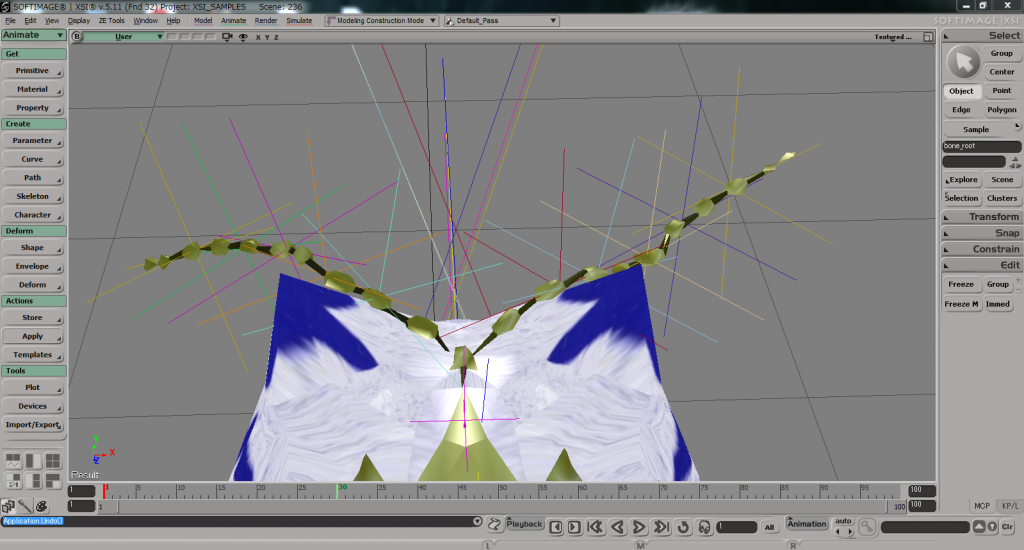The height and width of the screenshot is (550, 1024).
Task: Click the Envelope button
Action: coord(33,267)
